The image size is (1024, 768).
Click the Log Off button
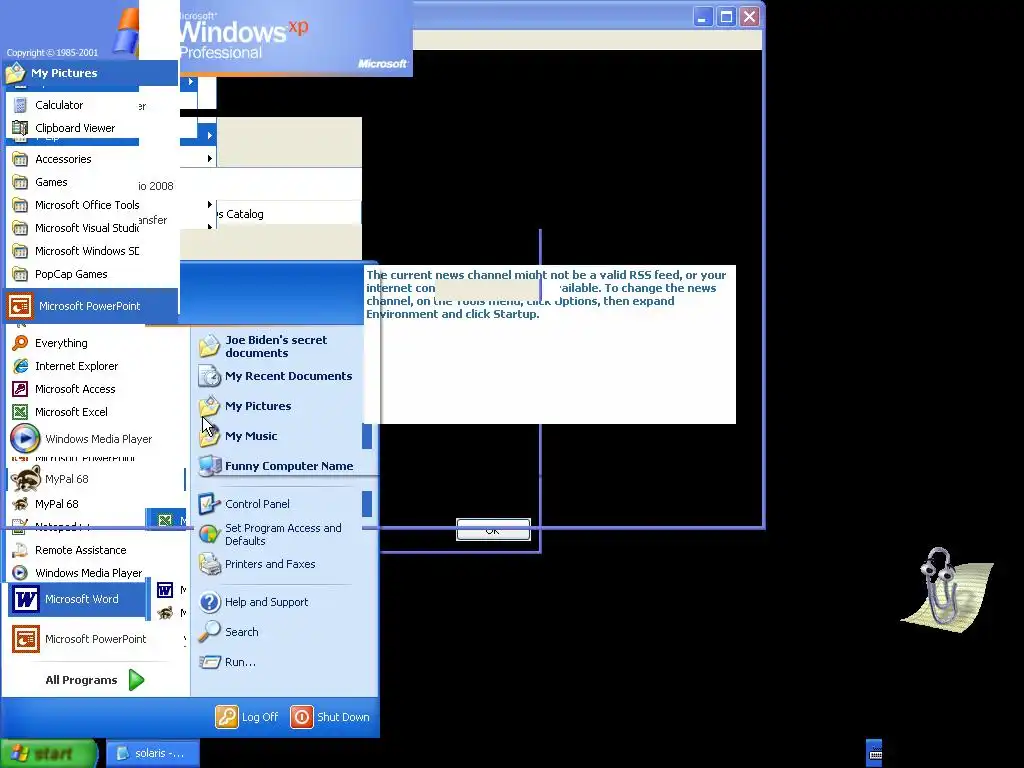(247, 717)
